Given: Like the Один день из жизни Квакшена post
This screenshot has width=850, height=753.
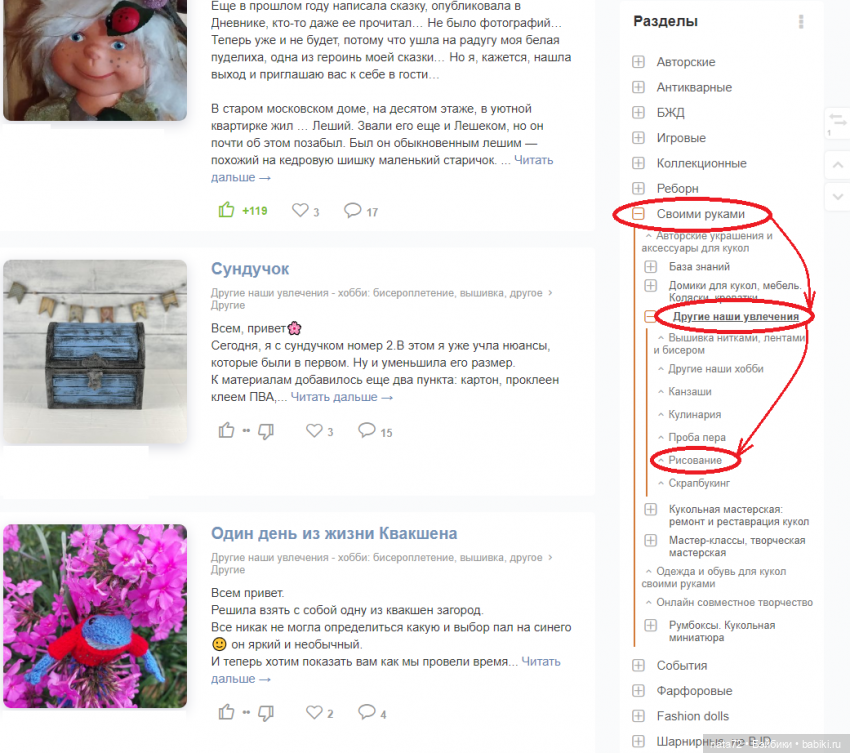Looking at the screenshot, I should pos(227,713).
